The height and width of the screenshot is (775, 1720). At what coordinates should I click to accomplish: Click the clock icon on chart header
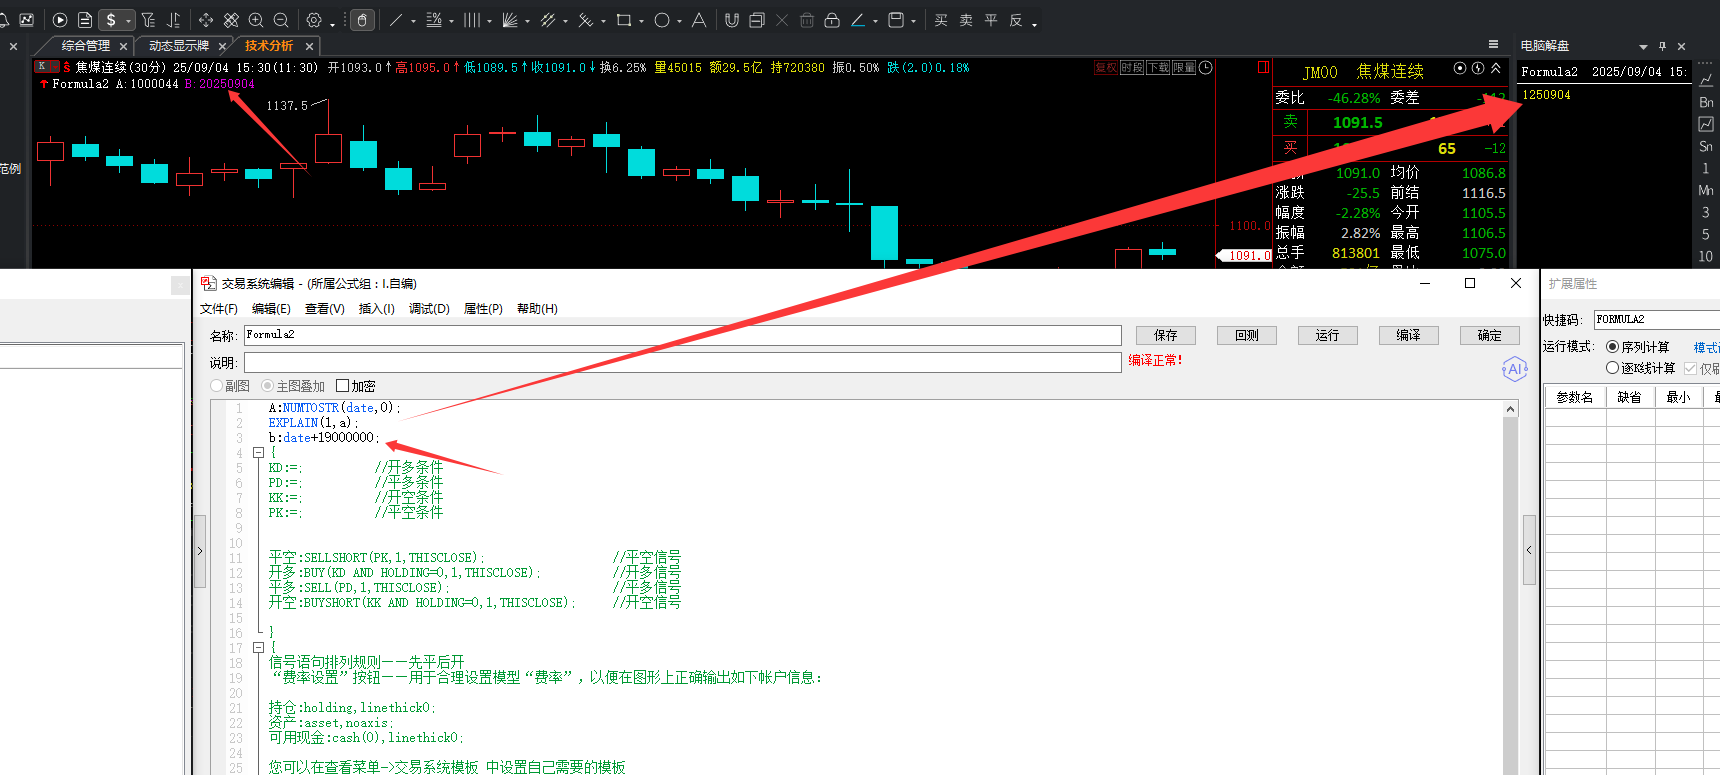pyautogui.click(x=1206, y=68)
